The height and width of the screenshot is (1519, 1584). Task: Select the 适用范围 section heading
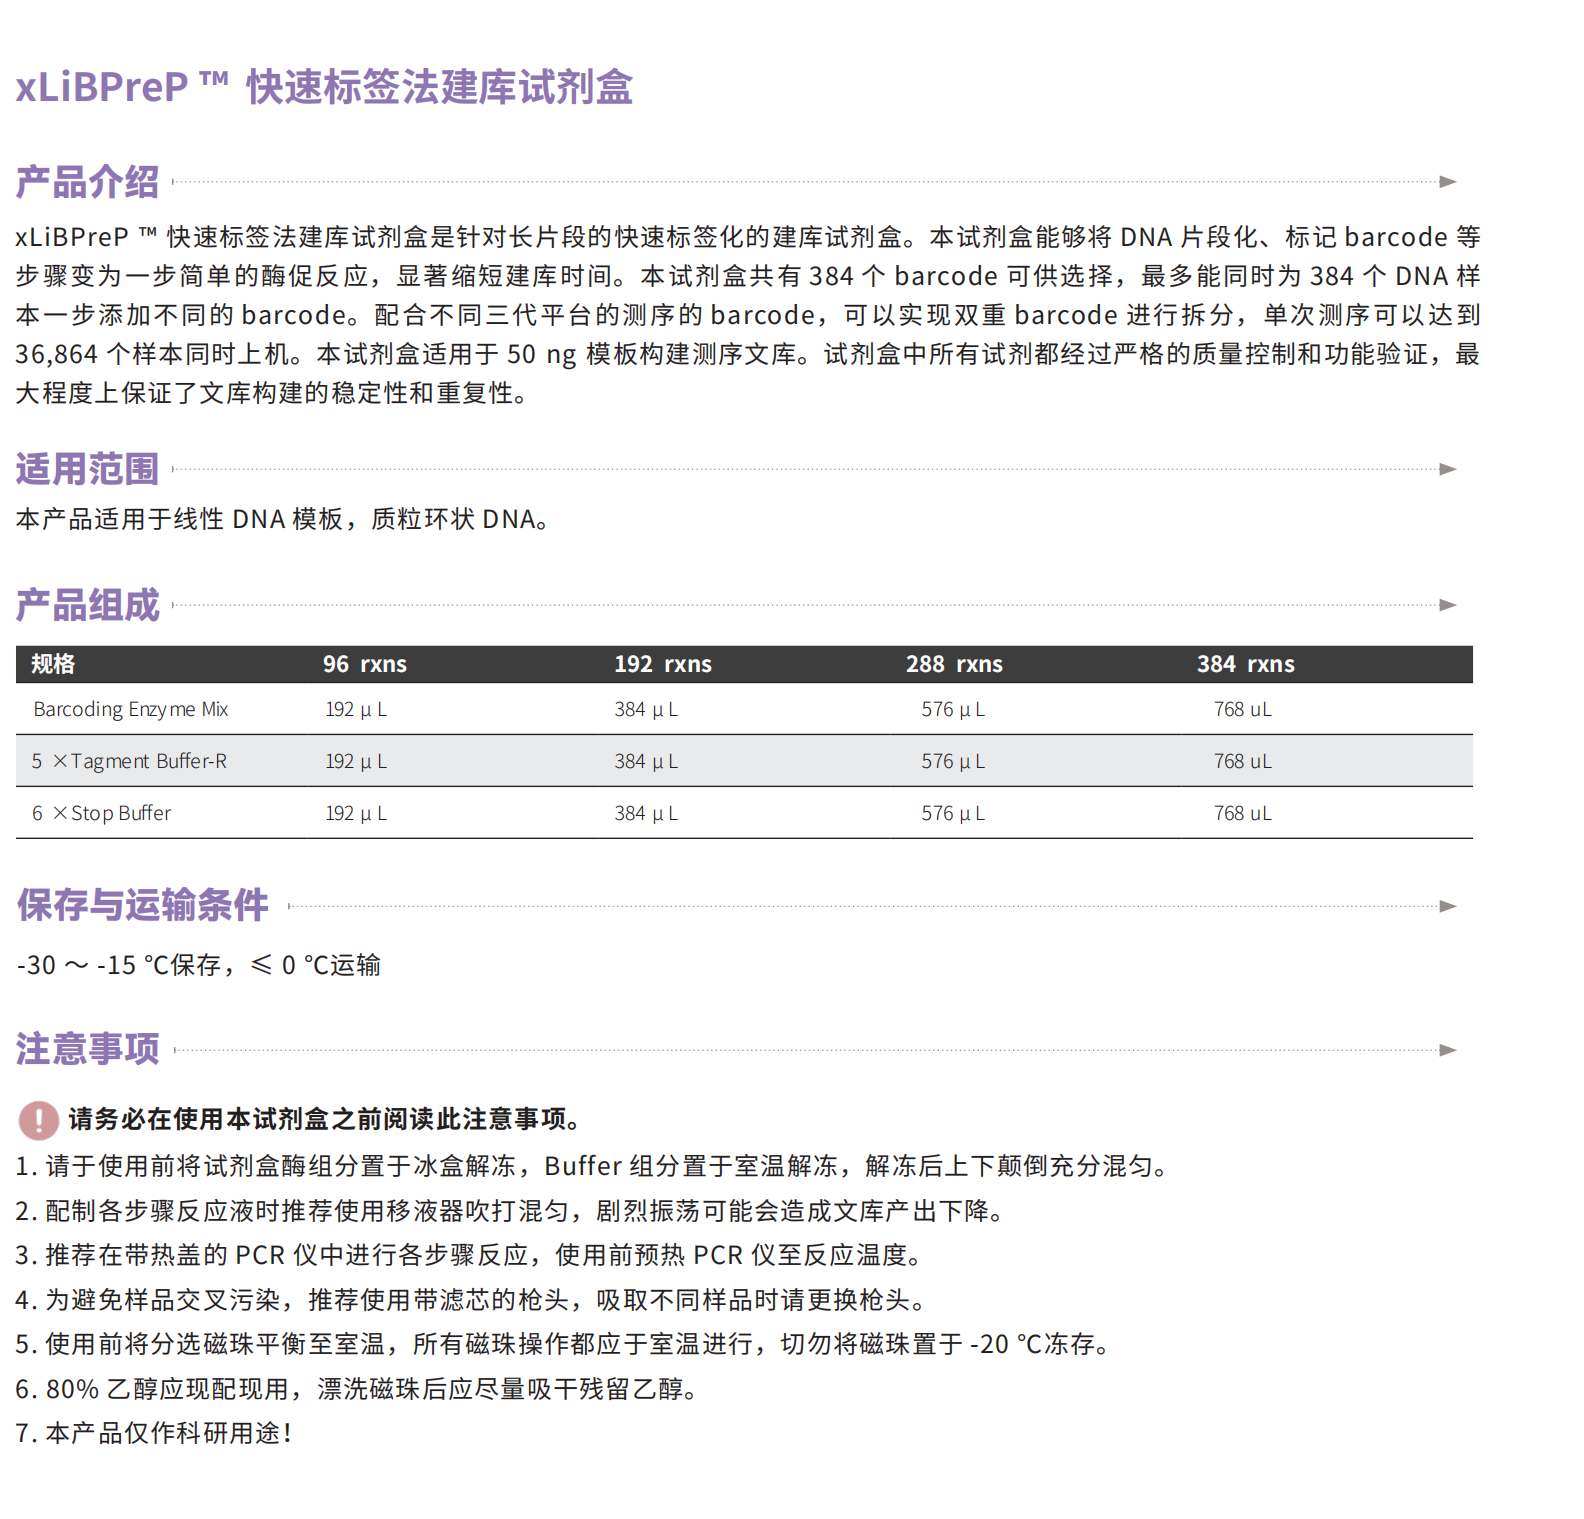tap(87, 469)
